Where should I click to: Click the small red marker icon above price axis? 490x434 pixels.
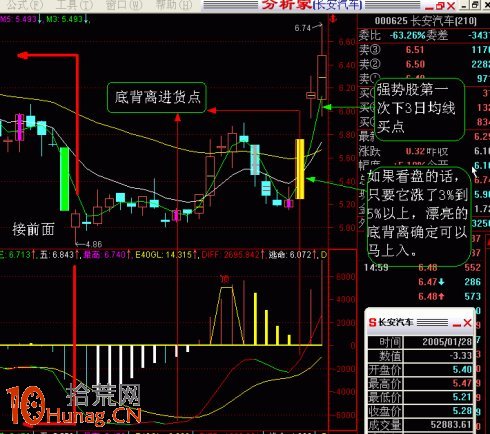pyautogui.click(x=332, y=20)
